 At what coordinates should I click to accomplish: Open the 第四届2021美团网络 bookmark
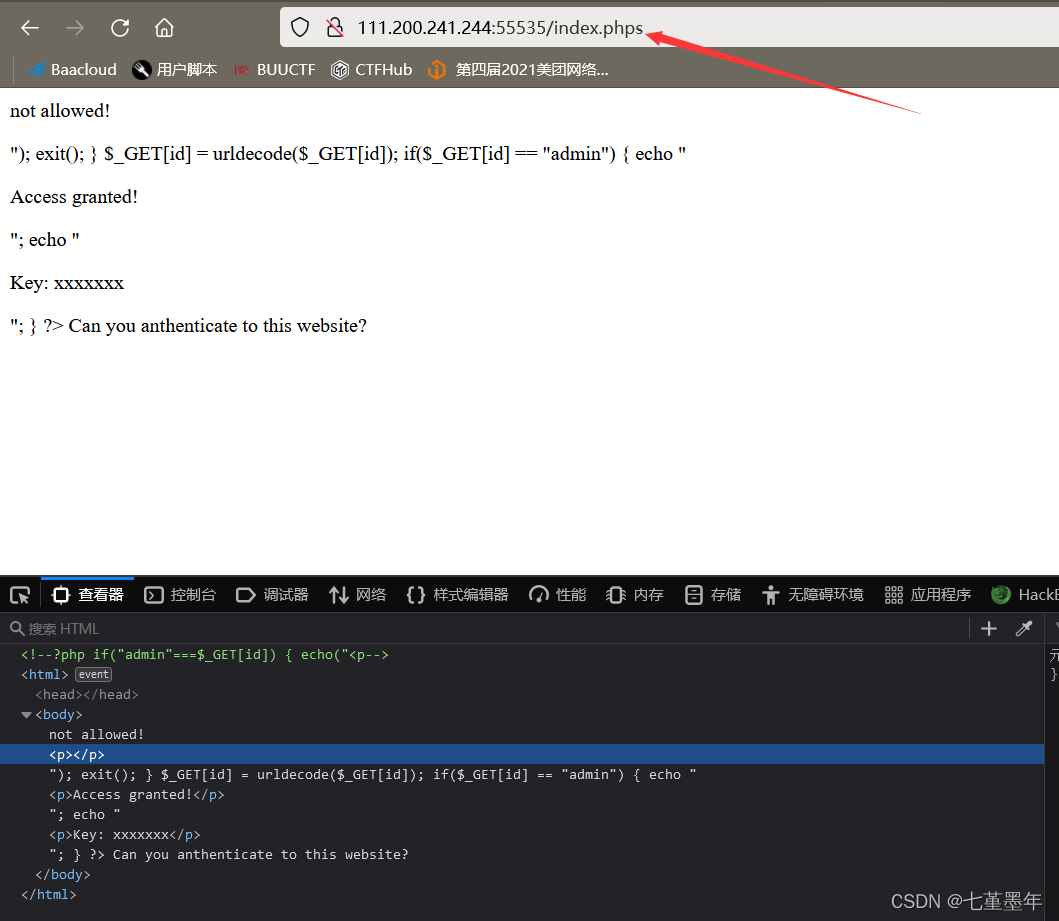(x=519, y=70)
